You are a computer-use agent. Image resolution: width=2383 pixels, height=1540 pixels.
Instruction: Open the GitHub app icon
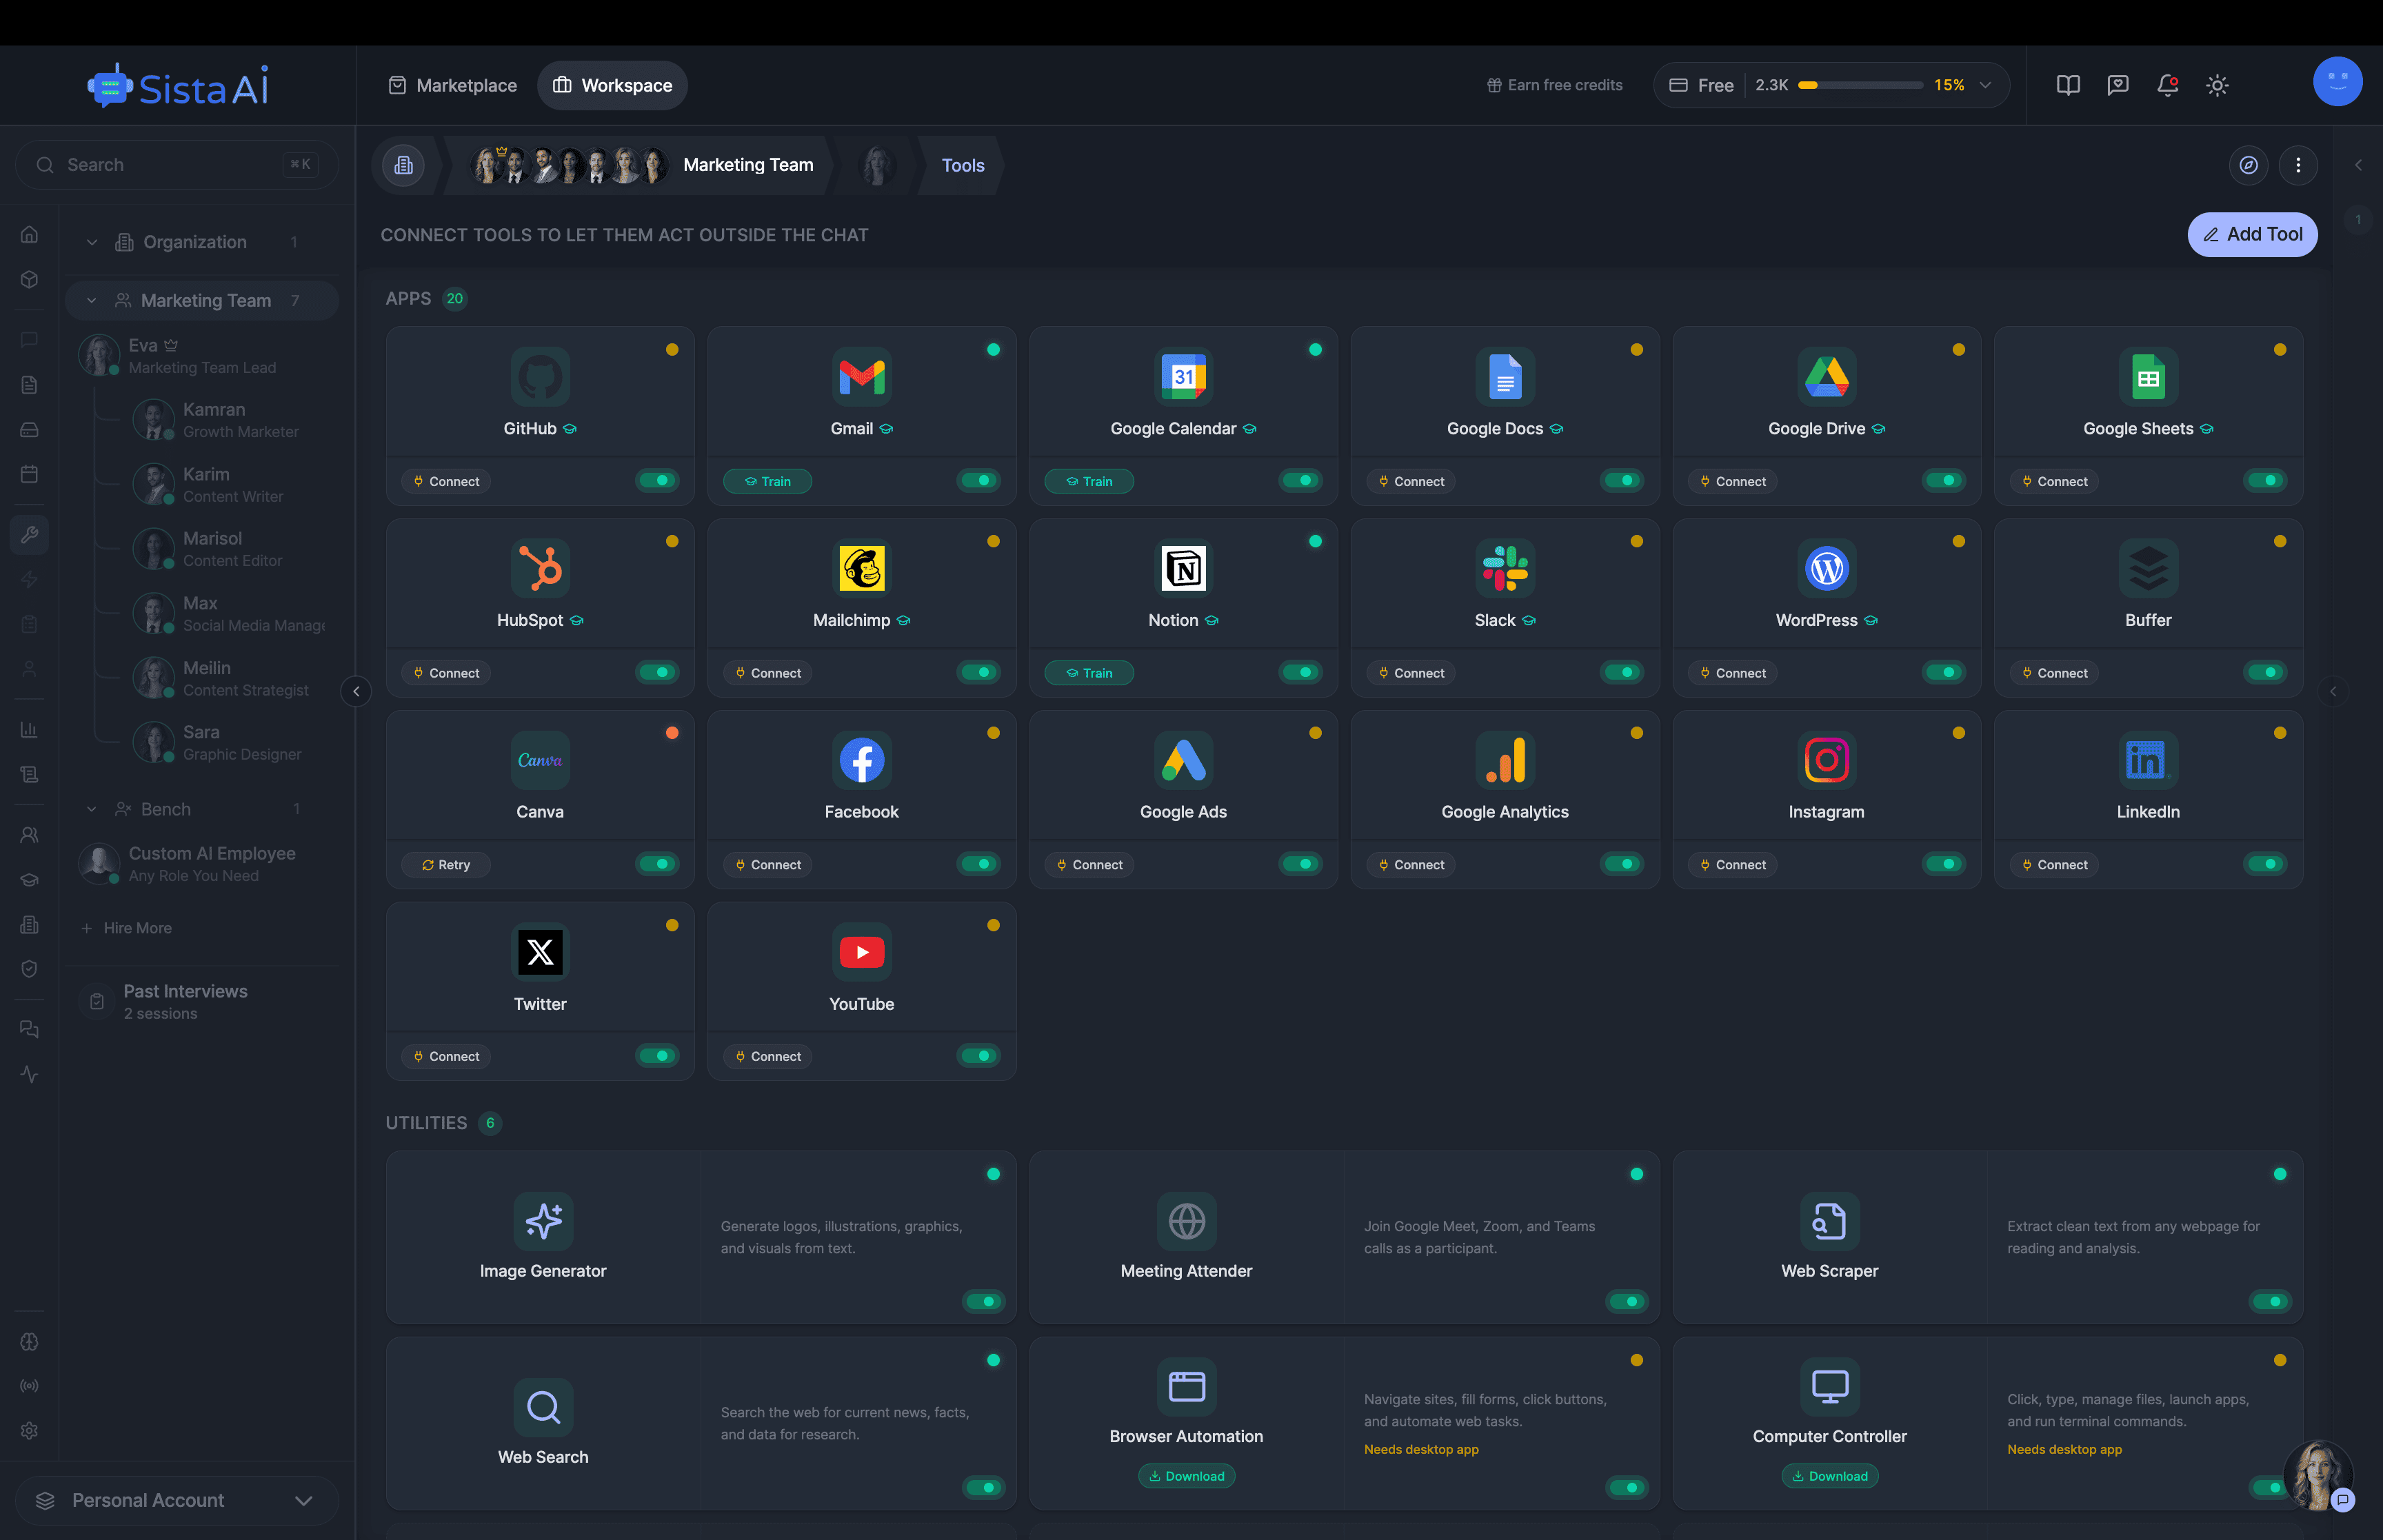click(540, 377)
